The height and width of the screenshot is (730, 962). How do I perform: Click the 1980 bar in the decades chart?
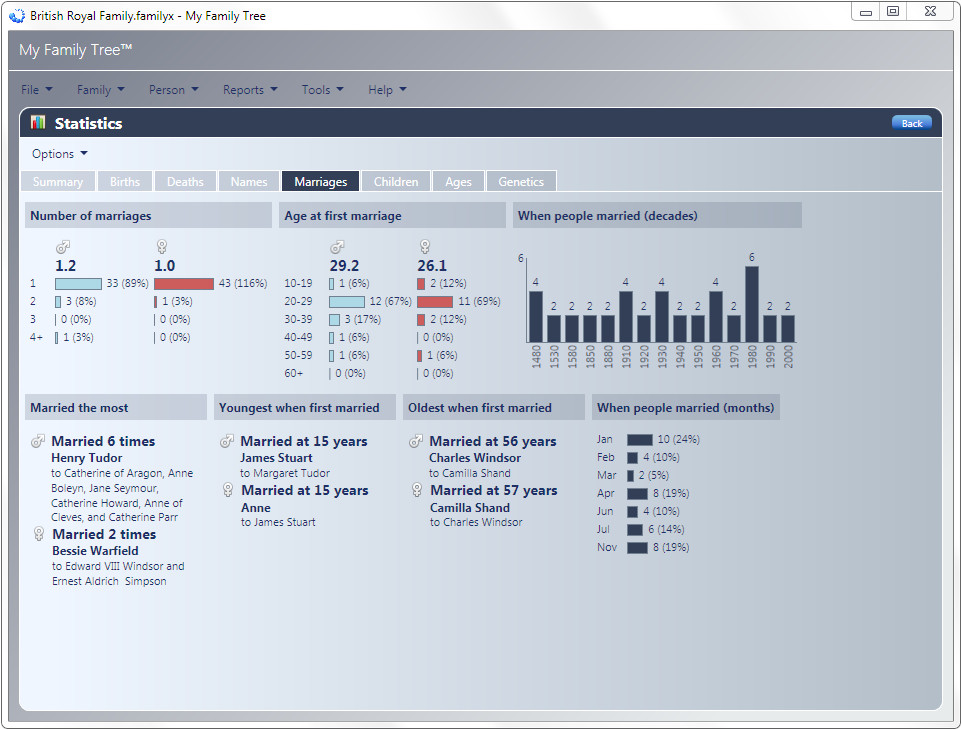(752, 304)
